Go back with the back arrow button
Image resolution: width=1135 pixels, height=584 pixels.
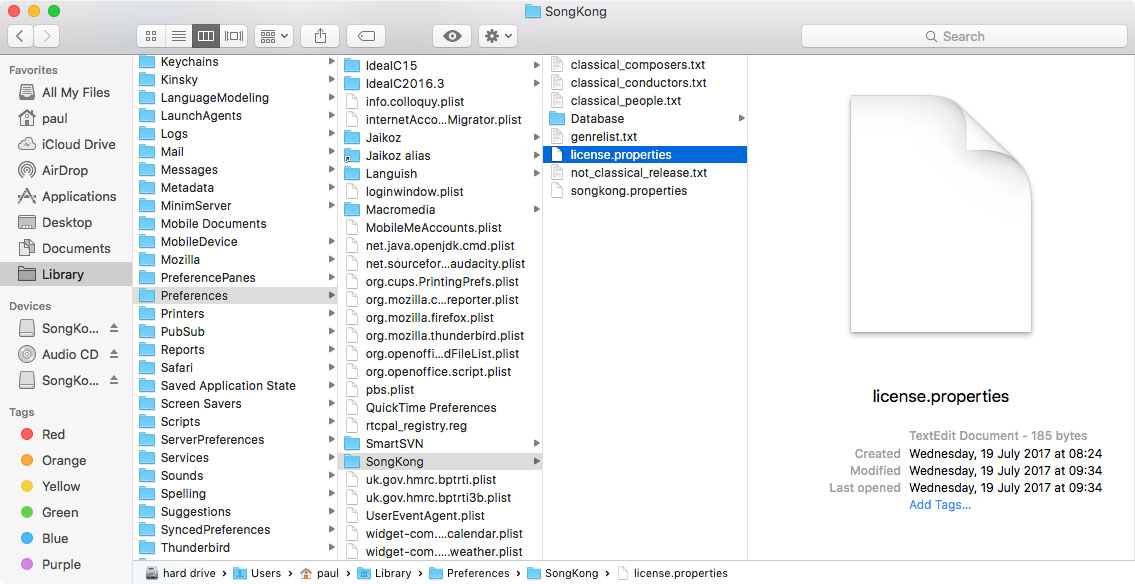pyautogui.click(x=20, y=36)
